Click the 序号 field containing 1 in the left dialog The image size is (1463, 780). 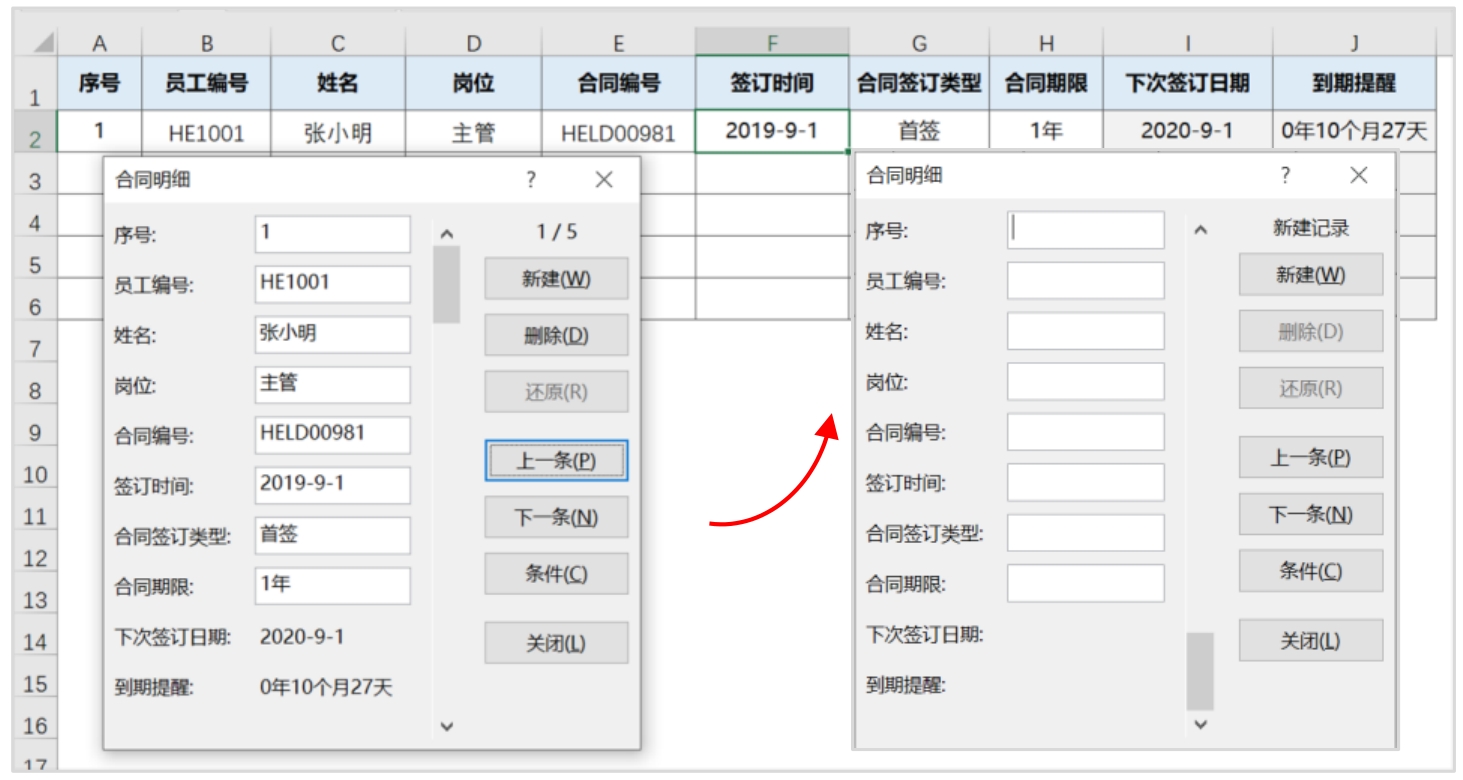point(332,234)
